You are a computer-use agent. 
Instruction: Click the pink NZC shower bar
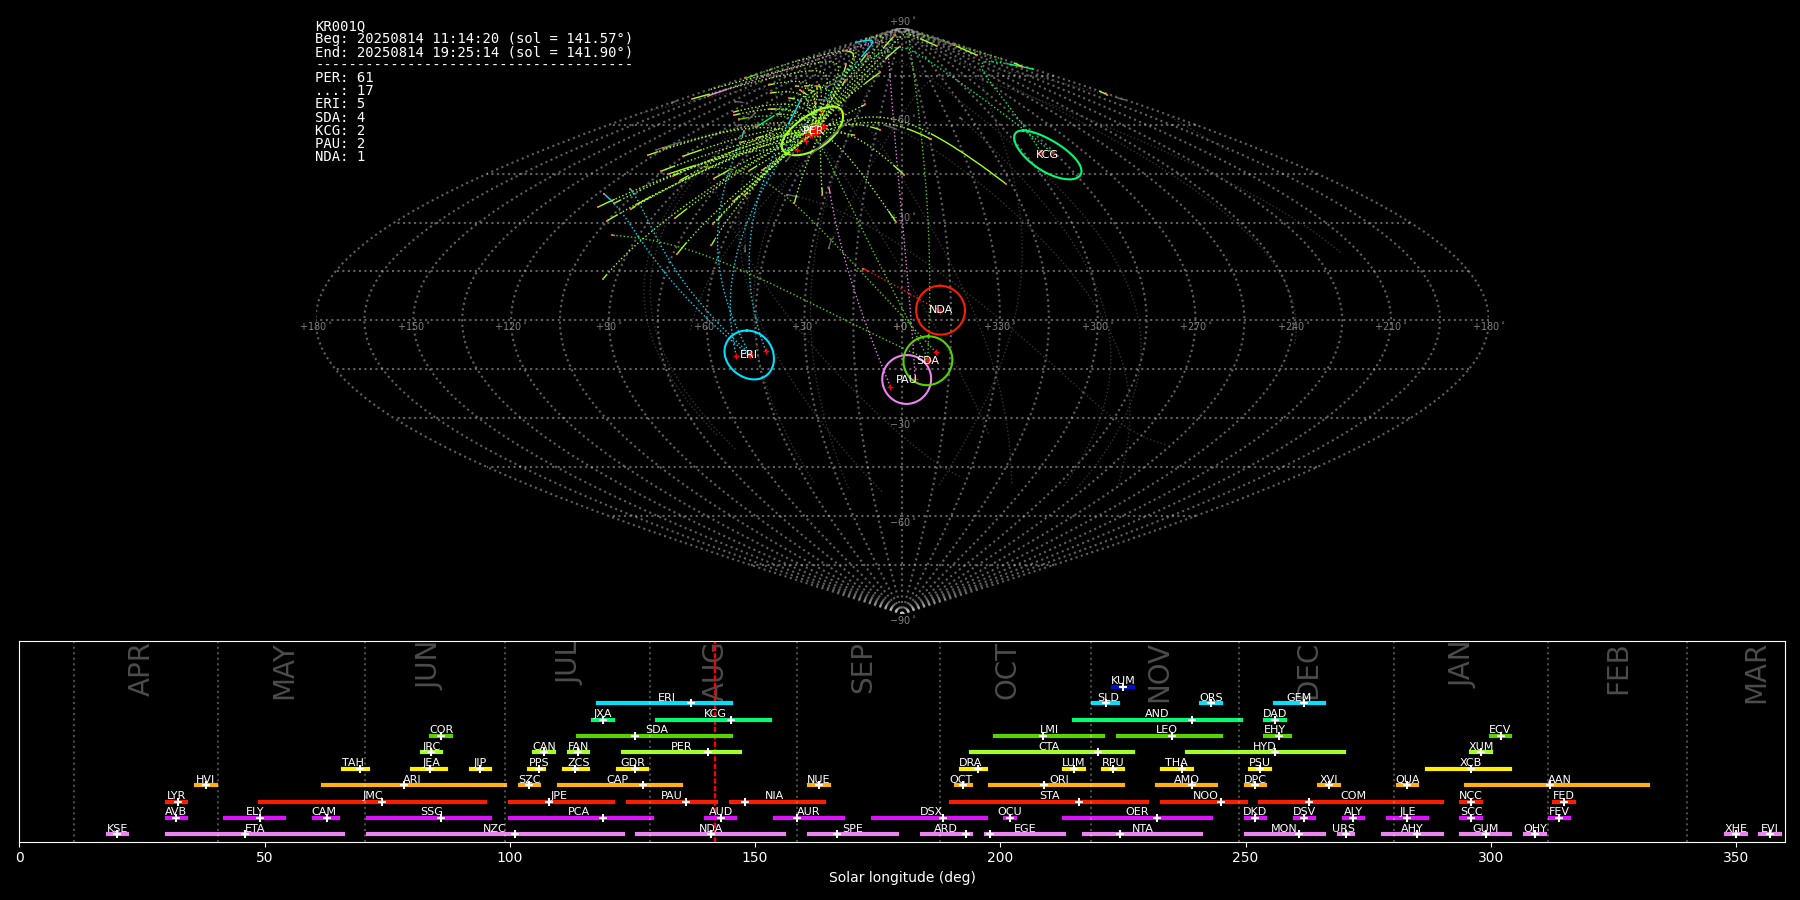[495, 834]
